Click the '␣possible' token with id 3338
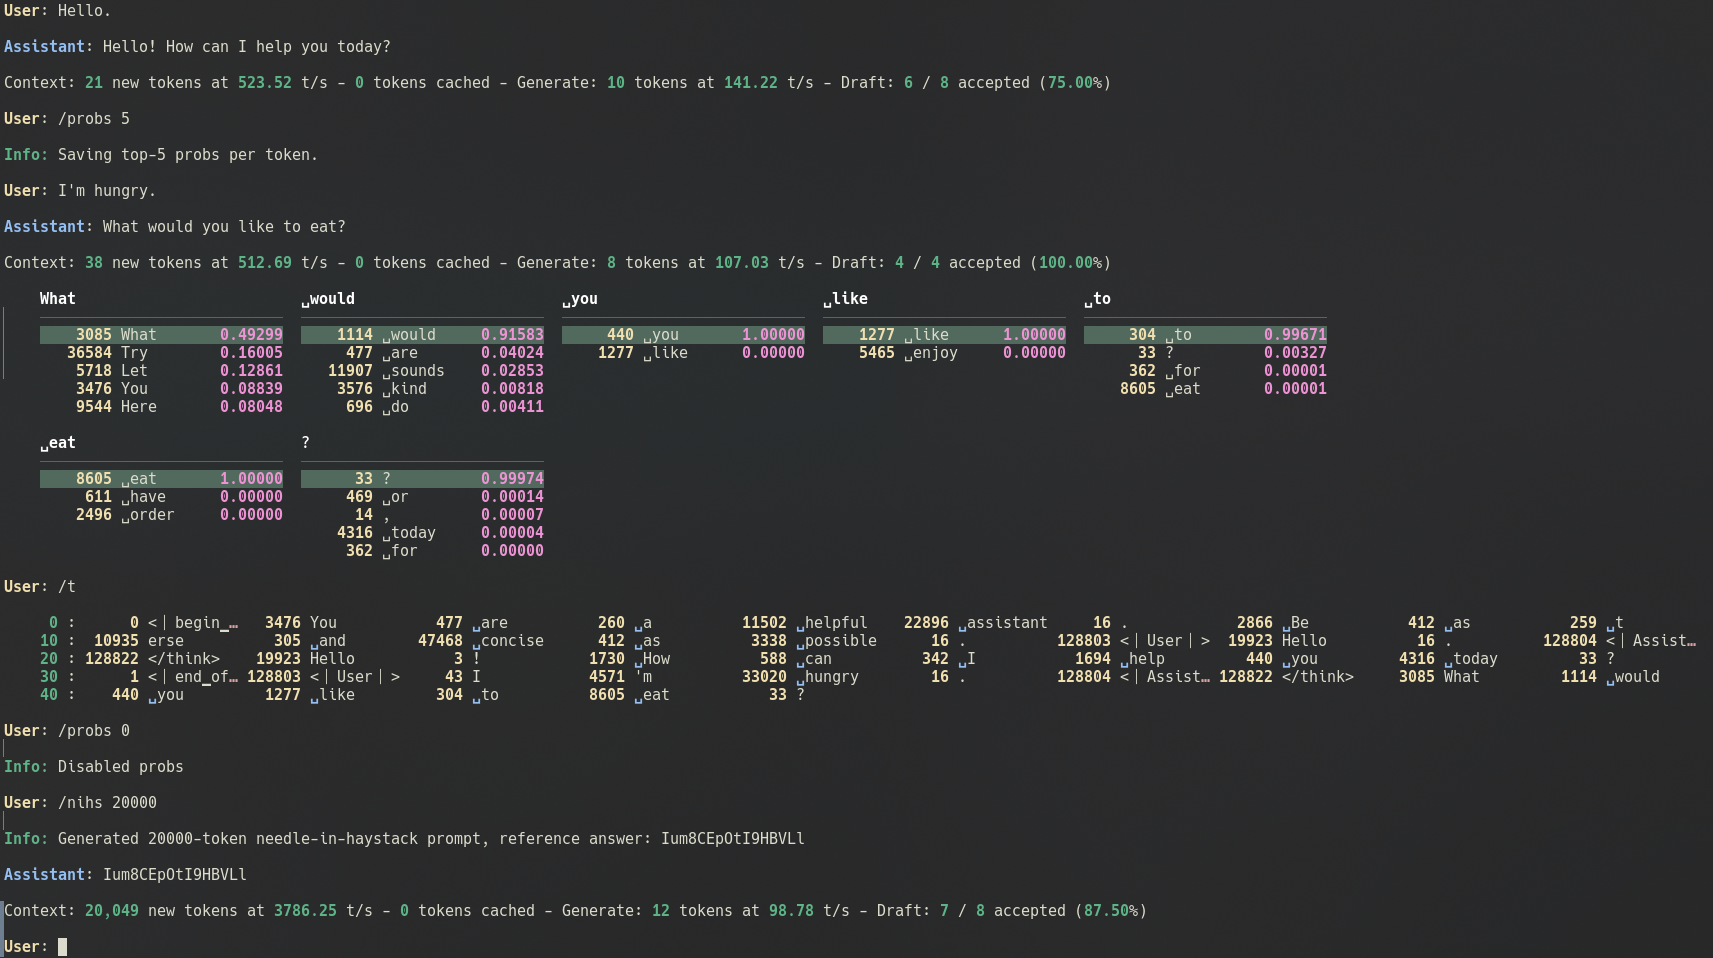Screen dimensions: 1713x958 (814, 640)
